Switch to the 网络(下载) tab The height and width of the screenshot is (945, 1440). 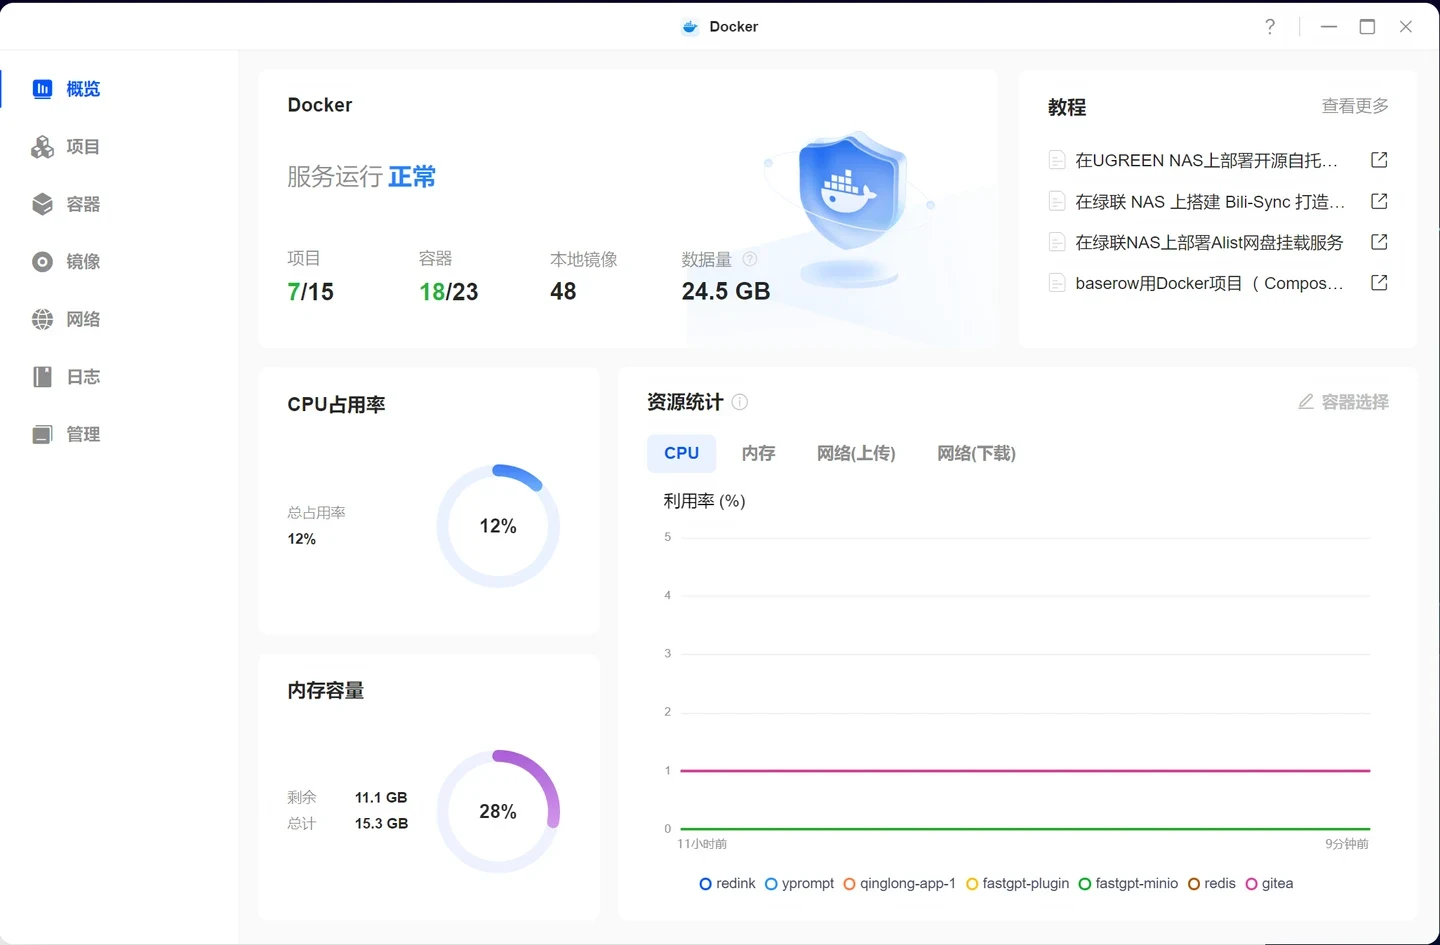click(x=976, y=453)
